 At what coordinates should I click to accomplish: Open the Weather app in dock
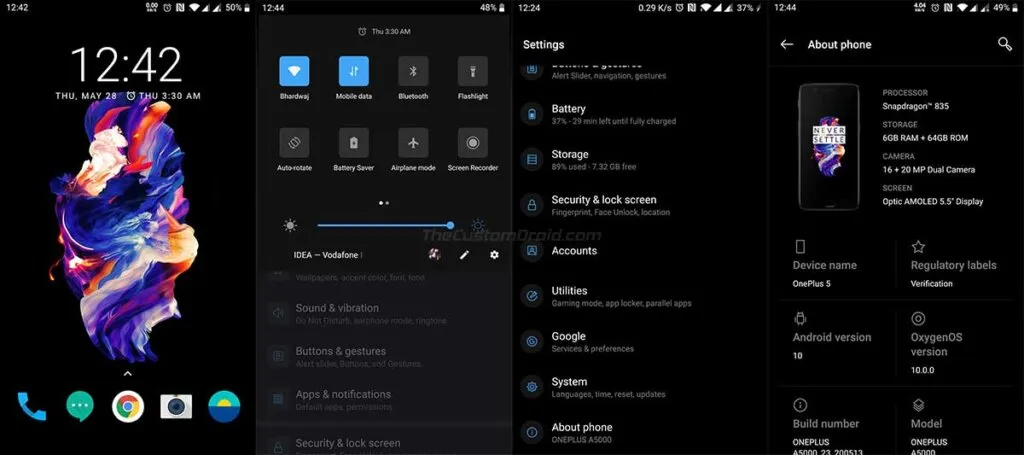(x=224, y=407)
